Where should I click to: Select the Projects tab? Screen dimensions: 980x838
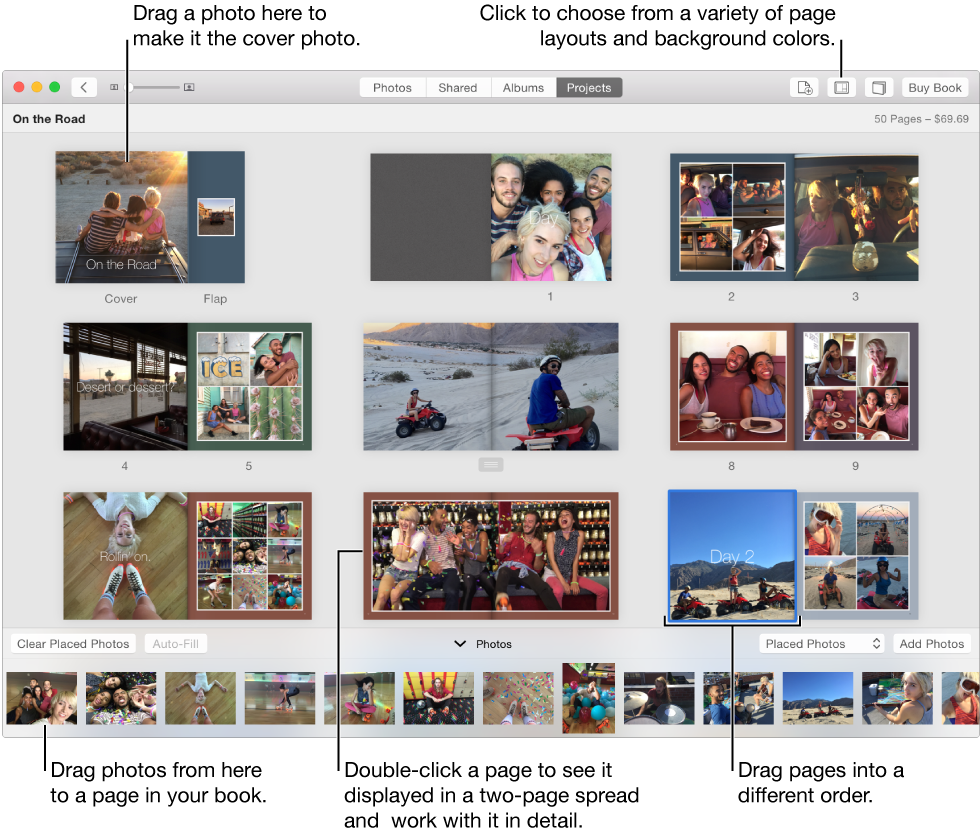pos(589,87)
